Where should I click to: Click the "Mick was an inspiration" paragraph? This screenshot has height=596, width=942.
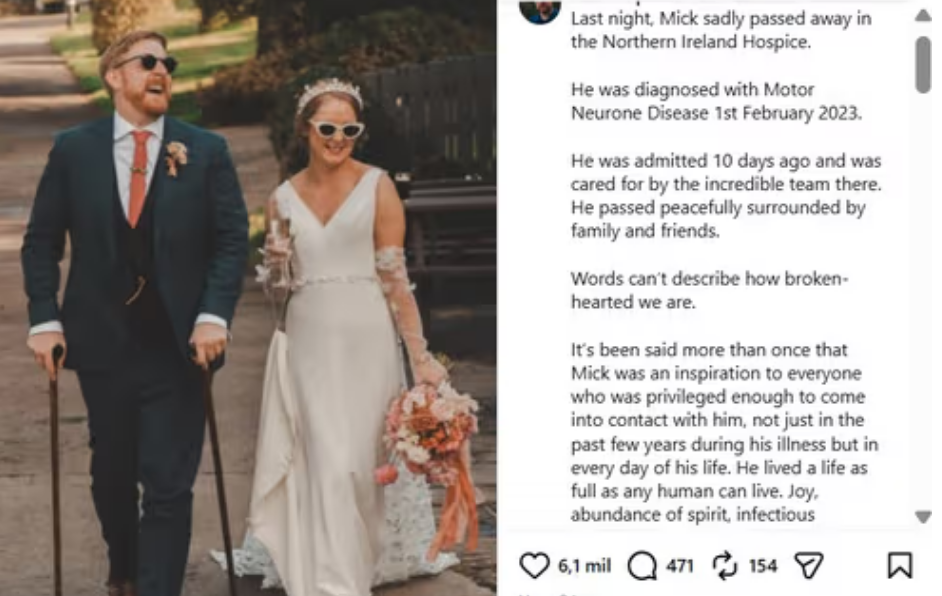[724, 432]
